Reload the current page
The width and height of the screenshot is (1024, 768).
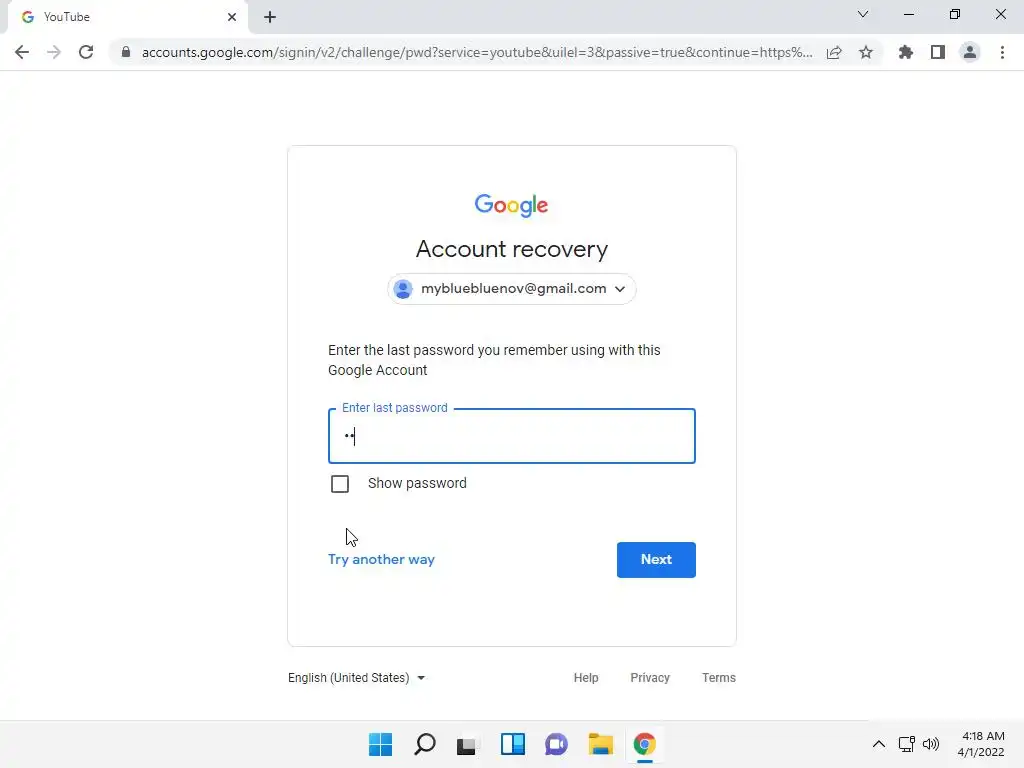(86, 52)
